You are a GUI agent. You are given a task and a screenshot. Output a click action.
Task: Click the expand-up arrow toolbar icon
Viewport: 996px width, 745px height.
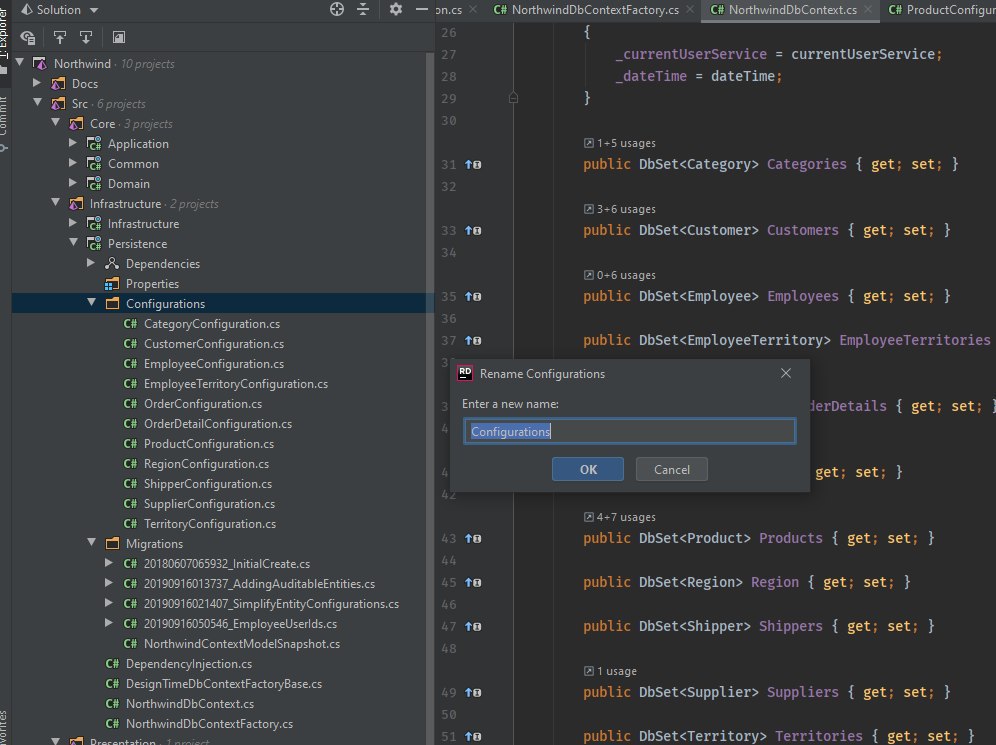[x=60, y=37]
